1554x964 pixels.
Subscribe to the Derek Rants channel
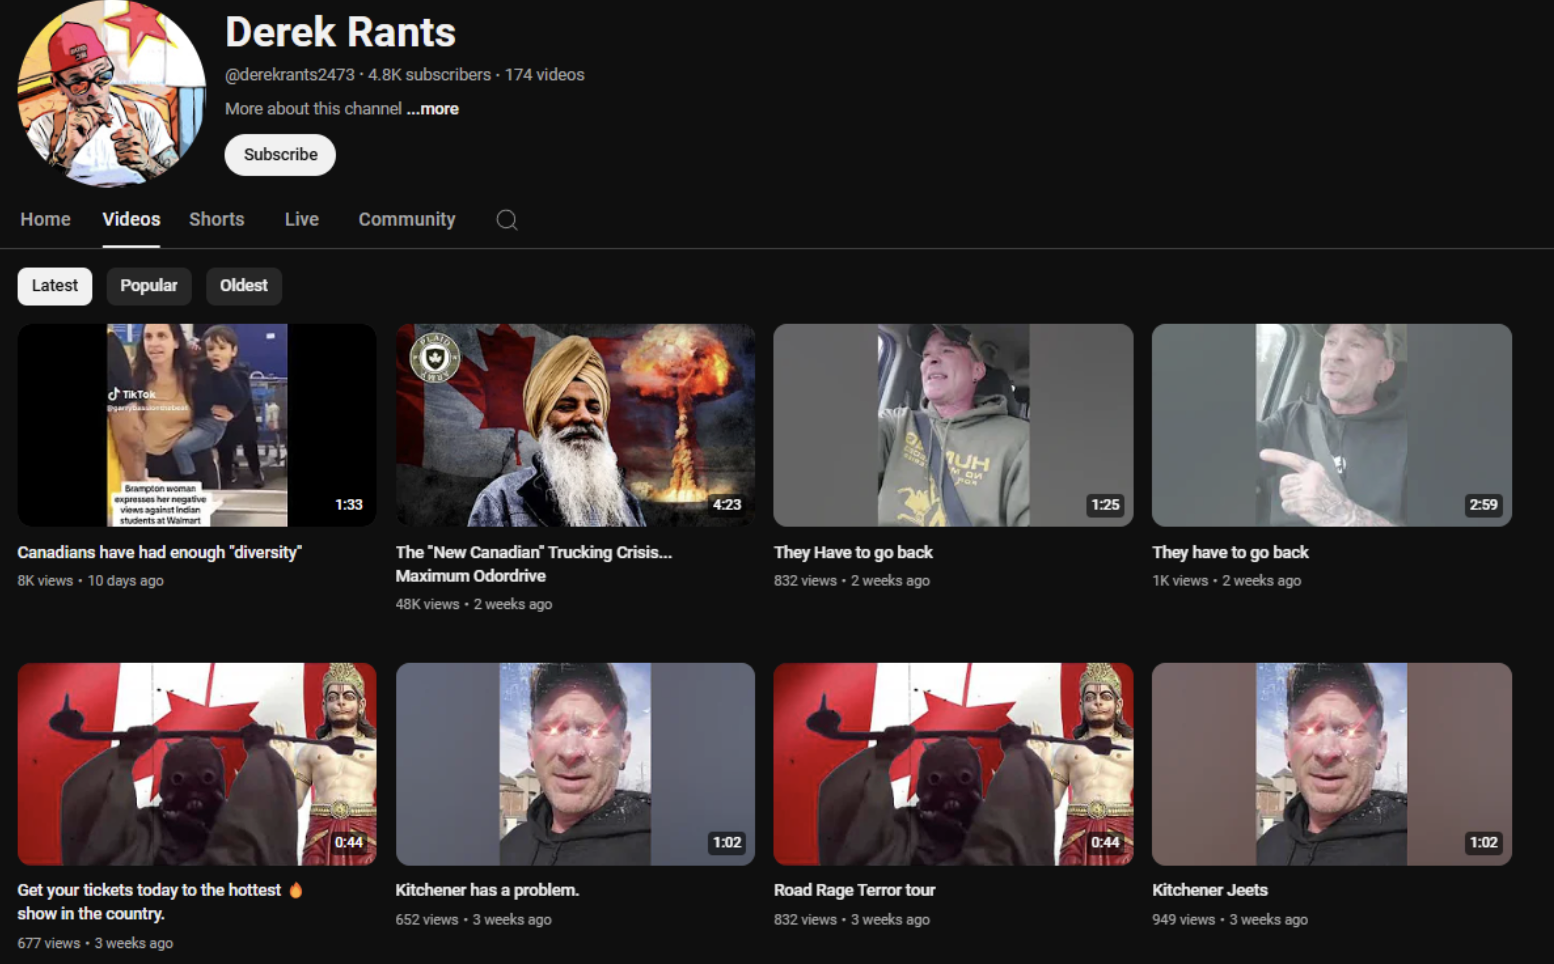[280, 155]
